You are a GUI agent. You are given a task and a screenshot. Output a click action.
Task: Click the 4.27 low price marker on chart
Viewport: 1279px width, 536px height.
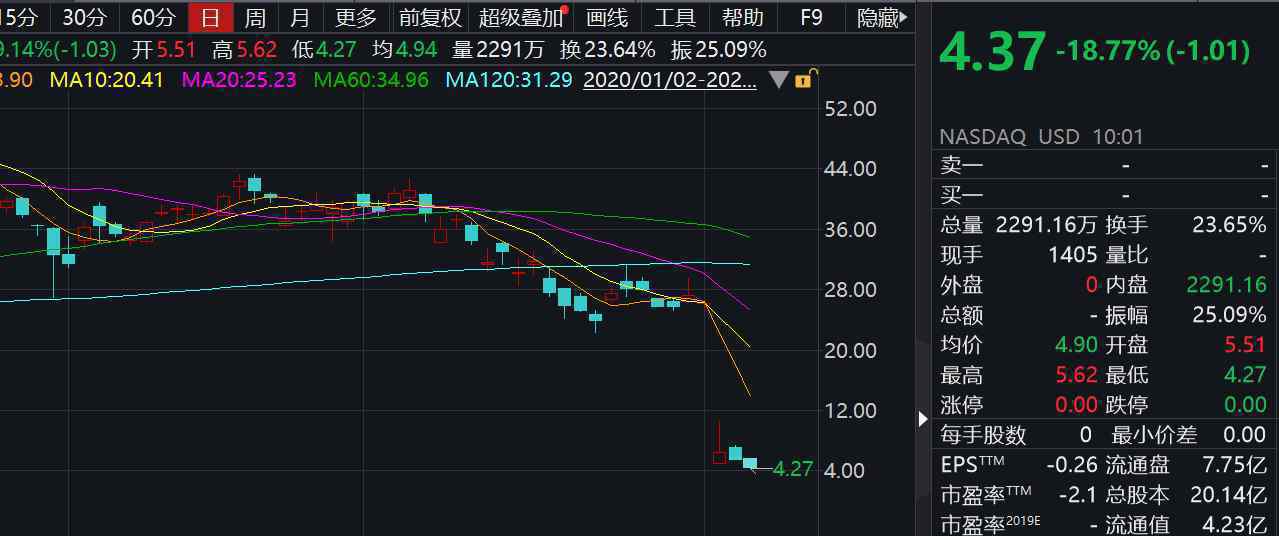point(793,468)
